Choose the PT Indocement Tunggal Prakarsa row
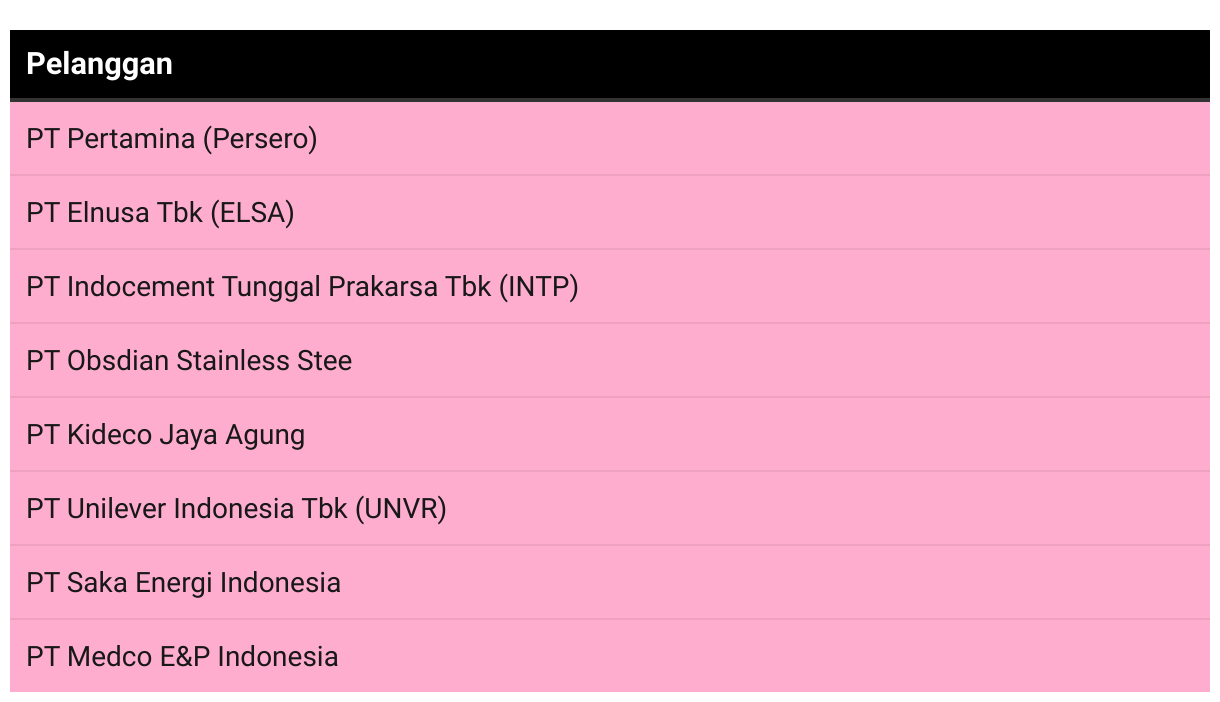Viewport: 1220px width, 702px height. click(x=610, y=286)
